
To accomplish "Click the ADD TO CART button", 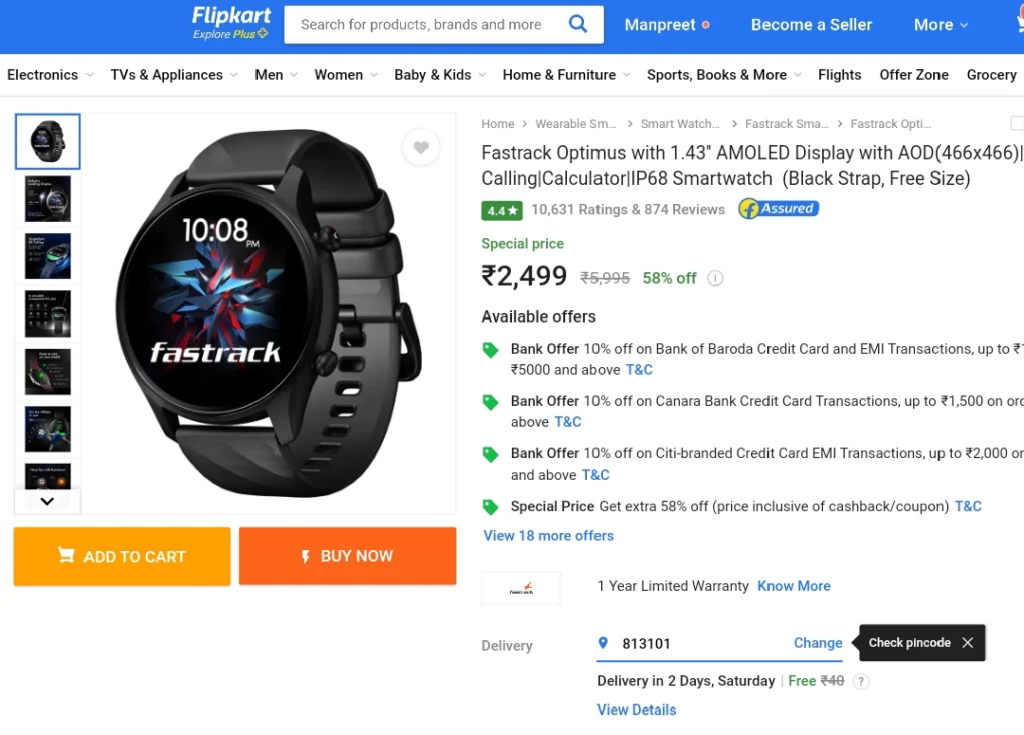I will click(x=122, y=556).
